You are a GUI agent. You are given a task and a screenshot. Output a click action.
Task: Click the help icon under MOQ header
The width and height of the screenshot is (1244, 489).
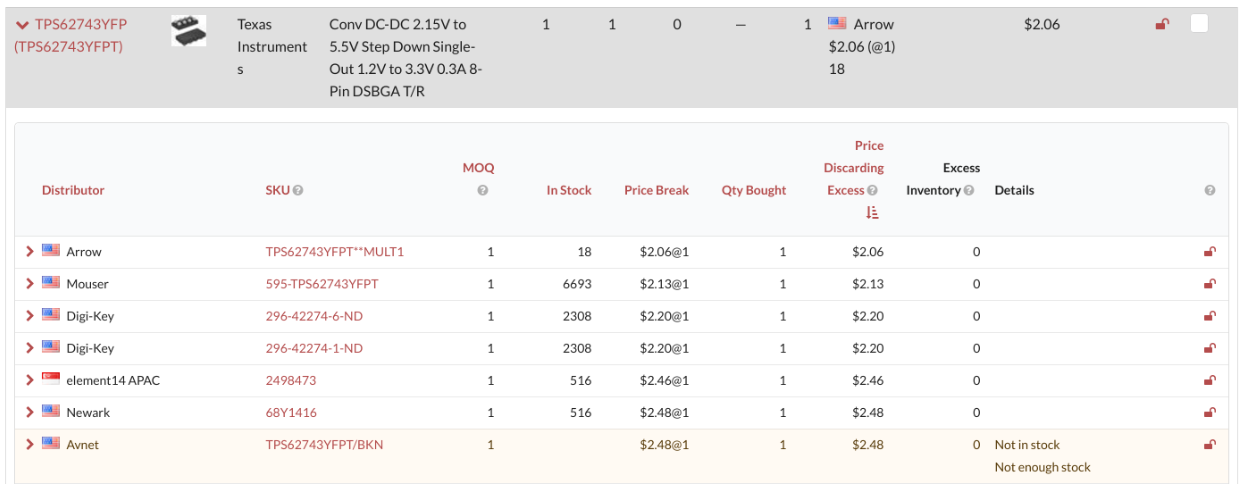pyautogui.click(x=483, y=191)
